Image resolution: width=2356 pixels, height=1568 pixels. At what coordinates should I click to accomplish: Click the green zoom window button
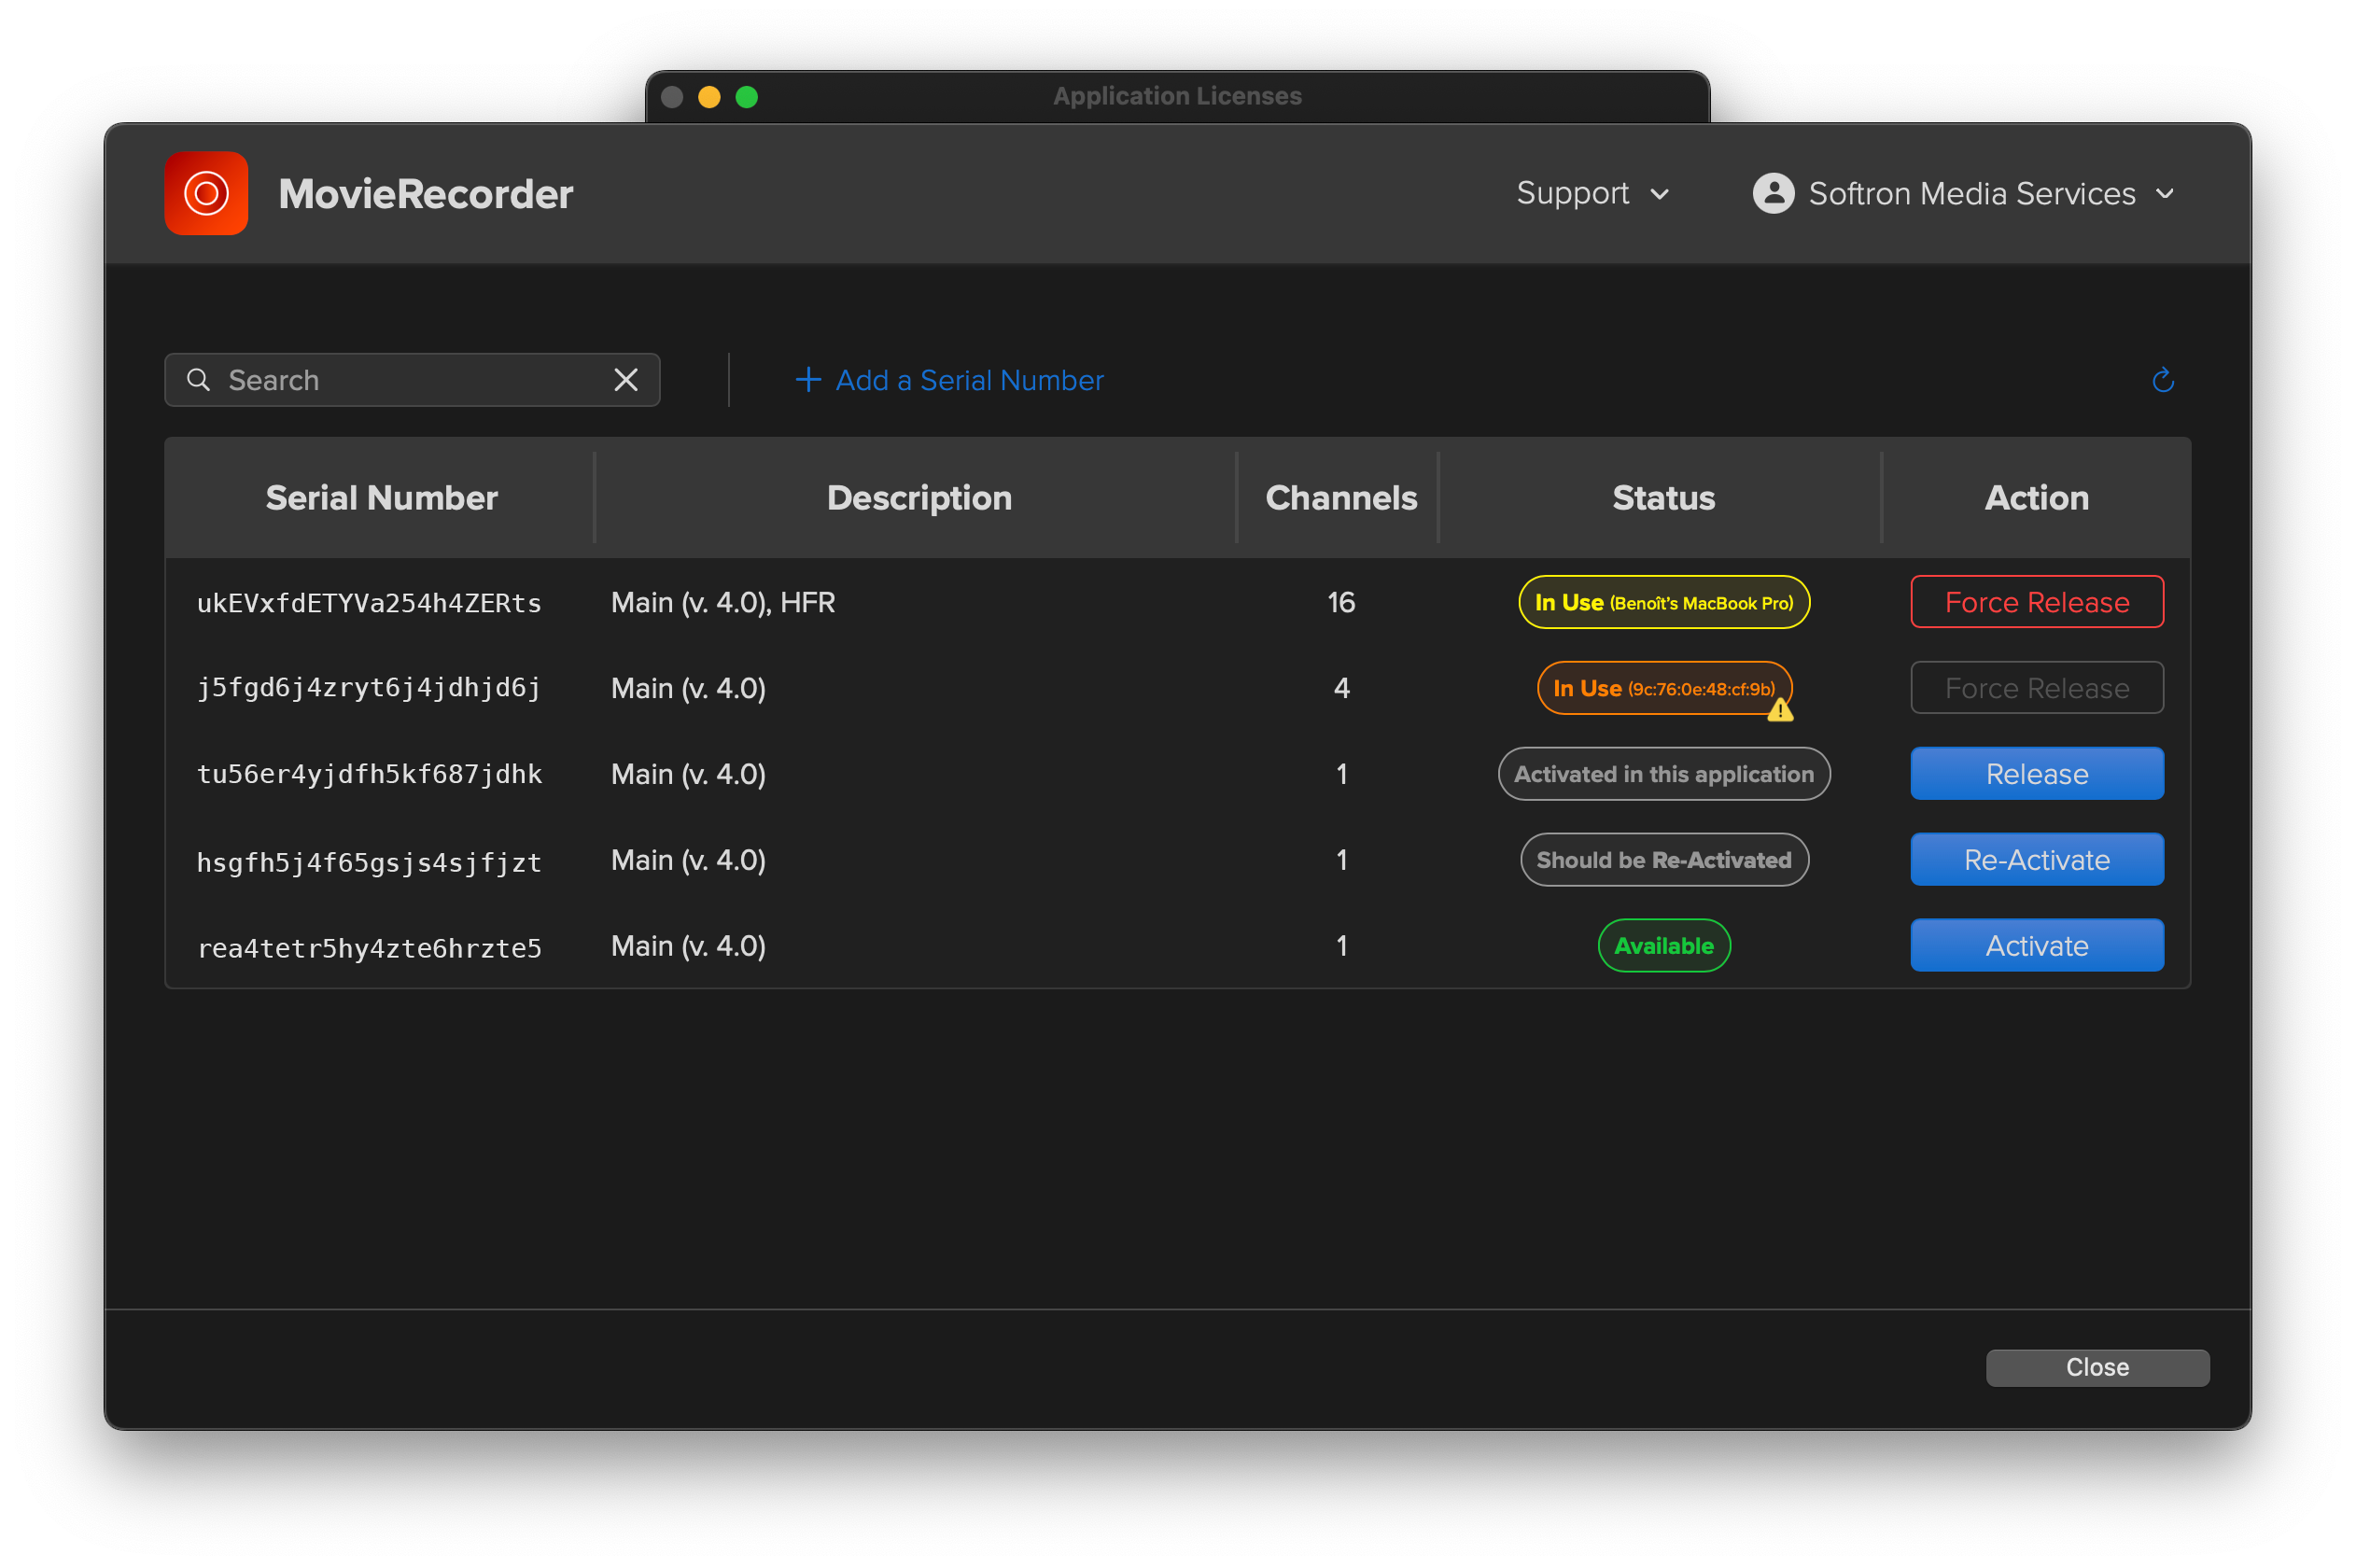(746, 96)
